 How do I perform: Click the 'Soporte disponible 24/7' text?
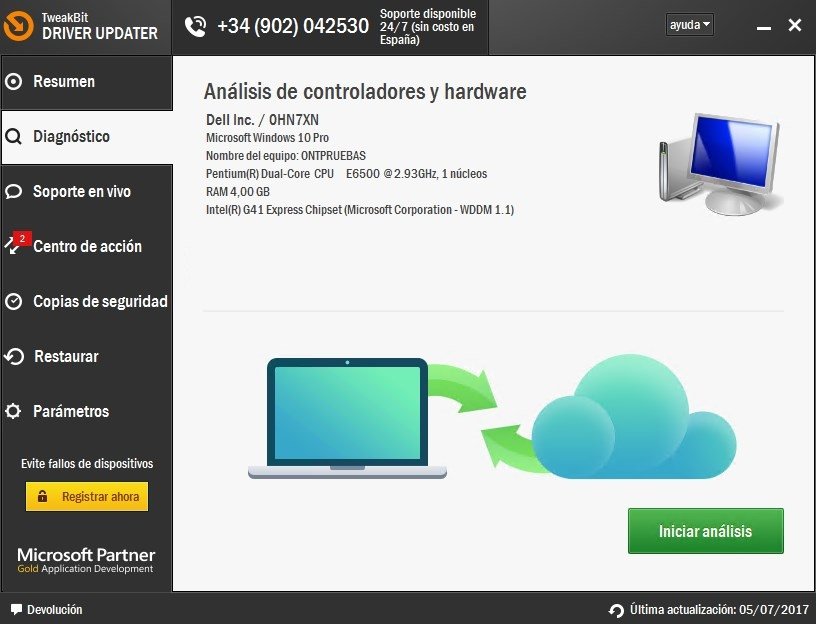pyautogui.click(x=428, y=27)
